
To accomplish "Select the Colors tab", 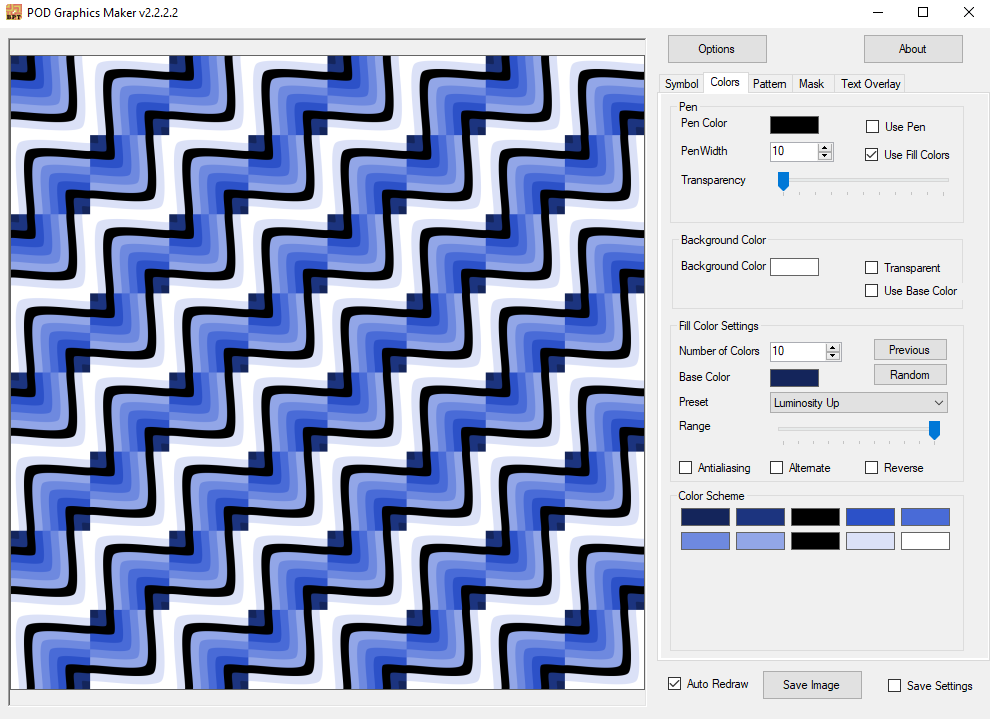I will (725, 83).
